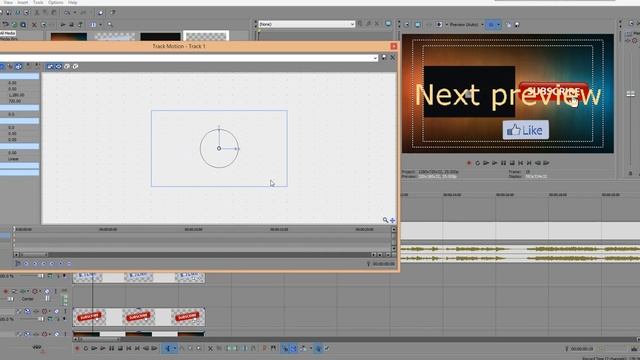Viewport: 640px width, 360px height.
Task: Click the main timeline horizontal scrollbar
Action: [x=100, y=339]
